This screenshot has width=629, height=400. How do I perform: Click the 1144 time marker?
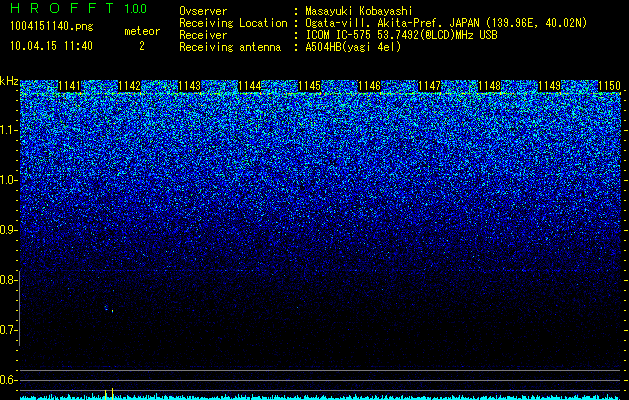click(250, 86)
